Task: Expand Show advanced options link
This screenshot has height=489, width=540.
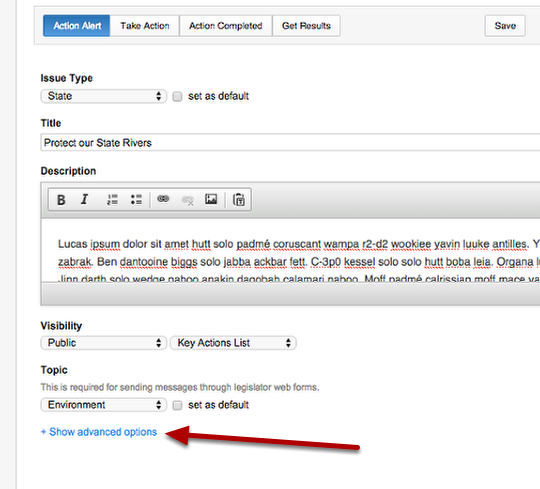Action: (x=99, y=432)
